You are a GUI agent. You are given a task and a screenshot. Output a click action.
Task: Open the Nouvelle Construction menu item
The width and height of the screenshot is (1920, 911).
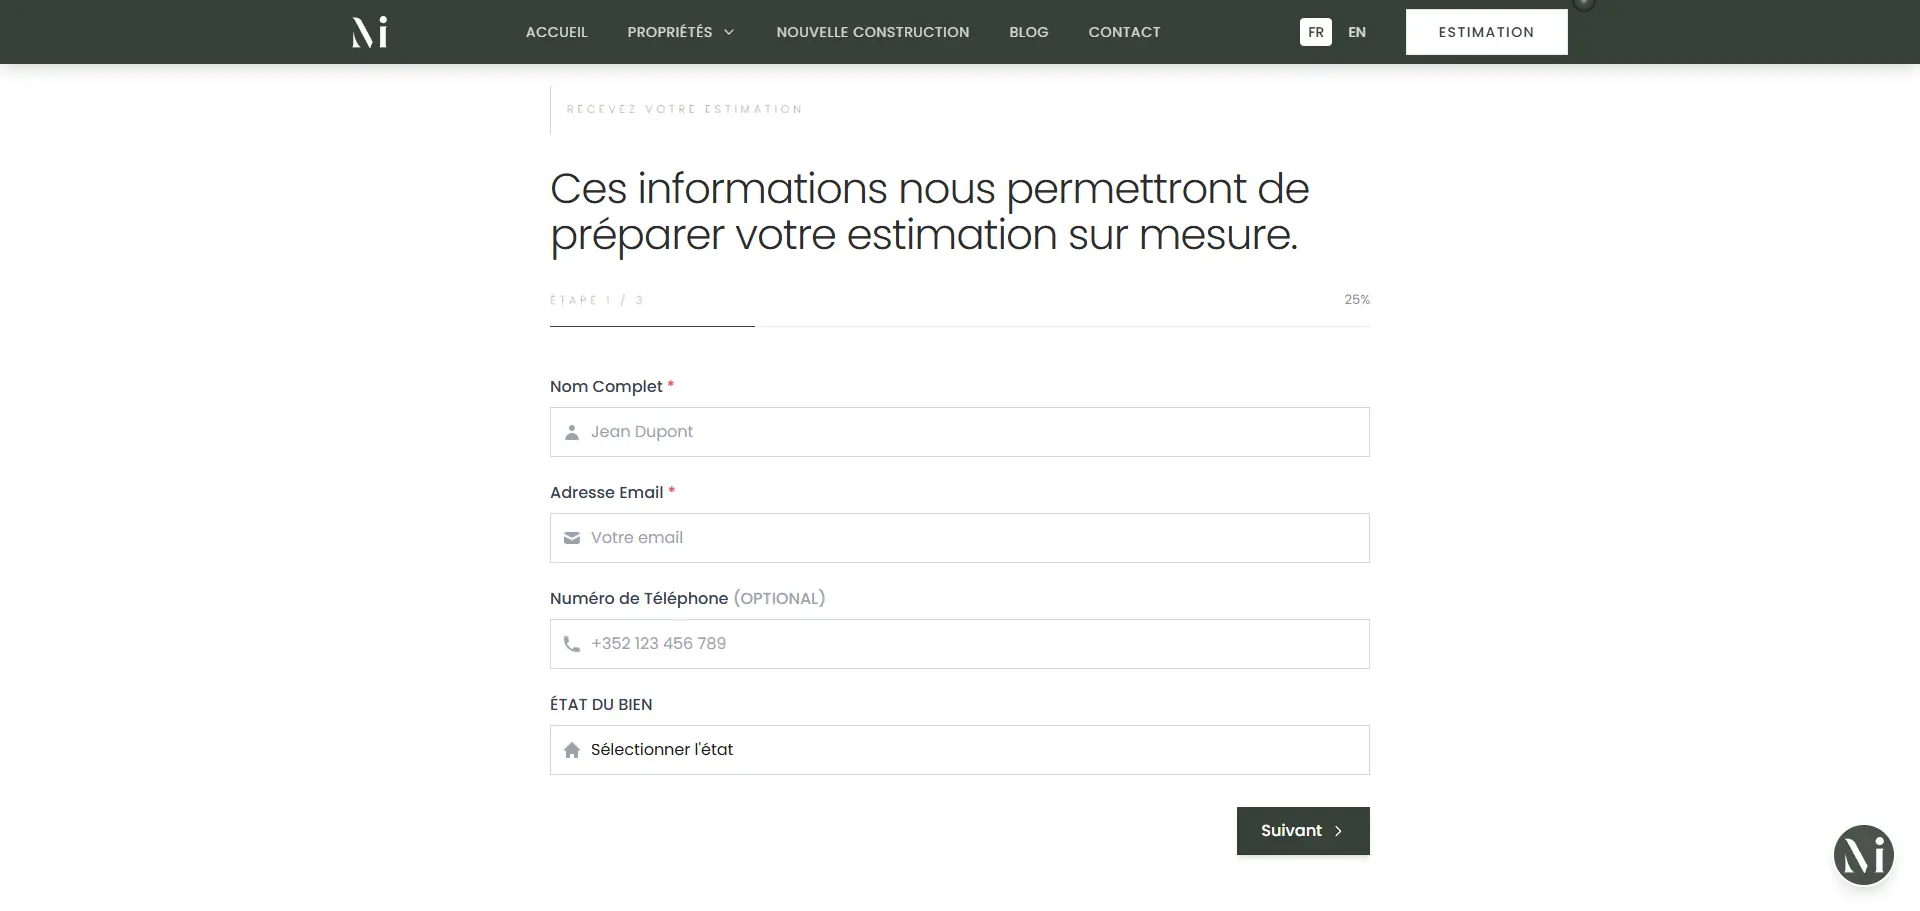872,32
